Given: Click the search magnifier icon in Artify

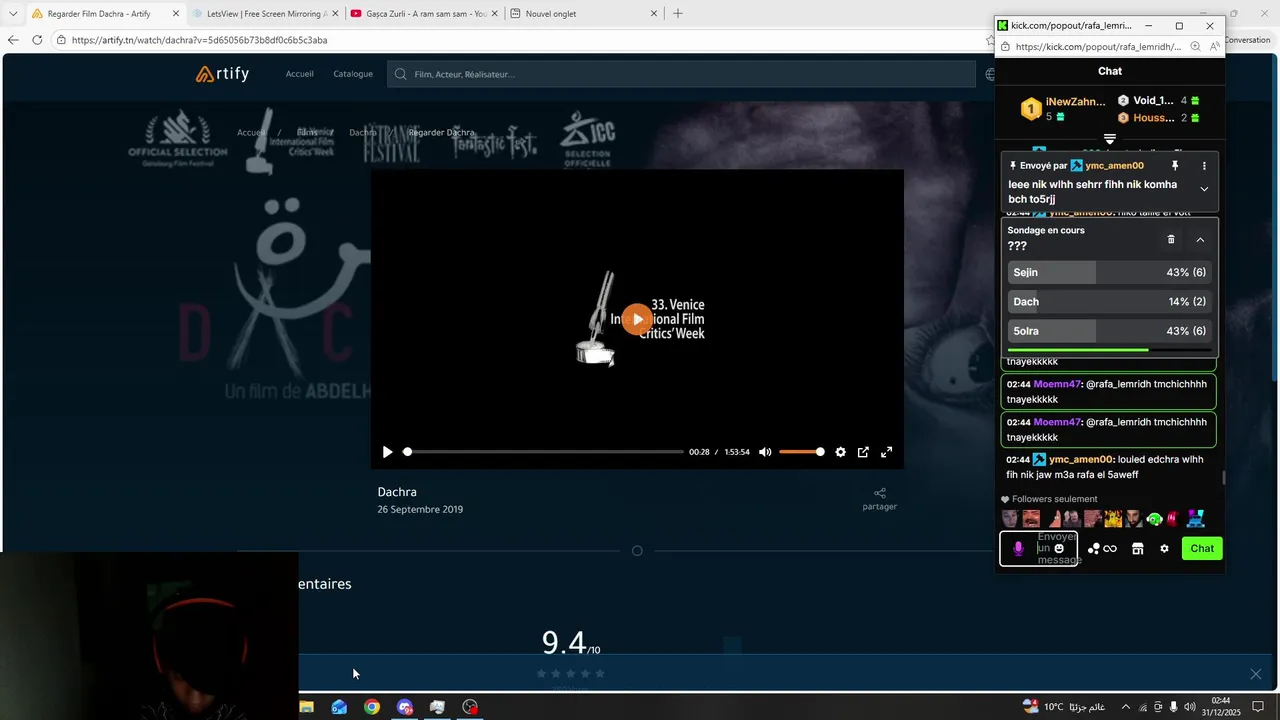Looking at the screenshot, I should 401,74.
